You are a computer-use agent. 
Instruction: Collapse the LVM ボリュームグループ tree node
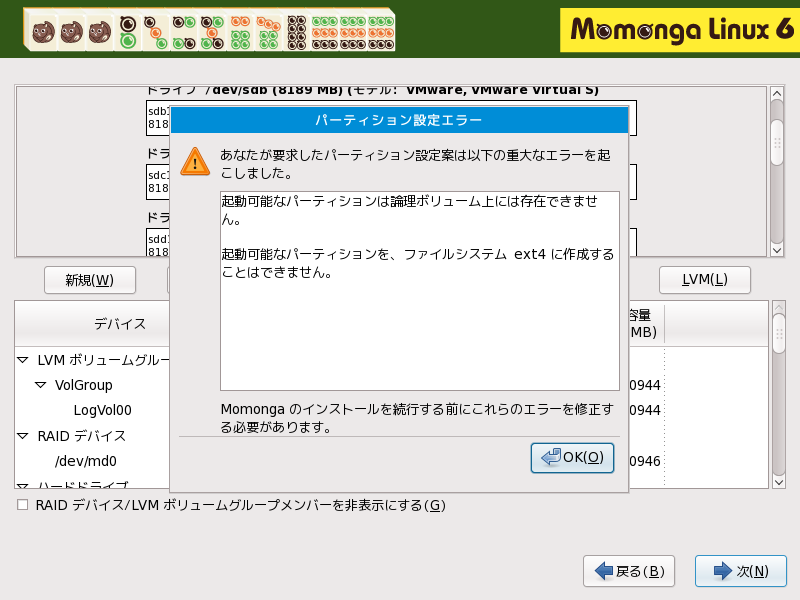click(22, 360)
